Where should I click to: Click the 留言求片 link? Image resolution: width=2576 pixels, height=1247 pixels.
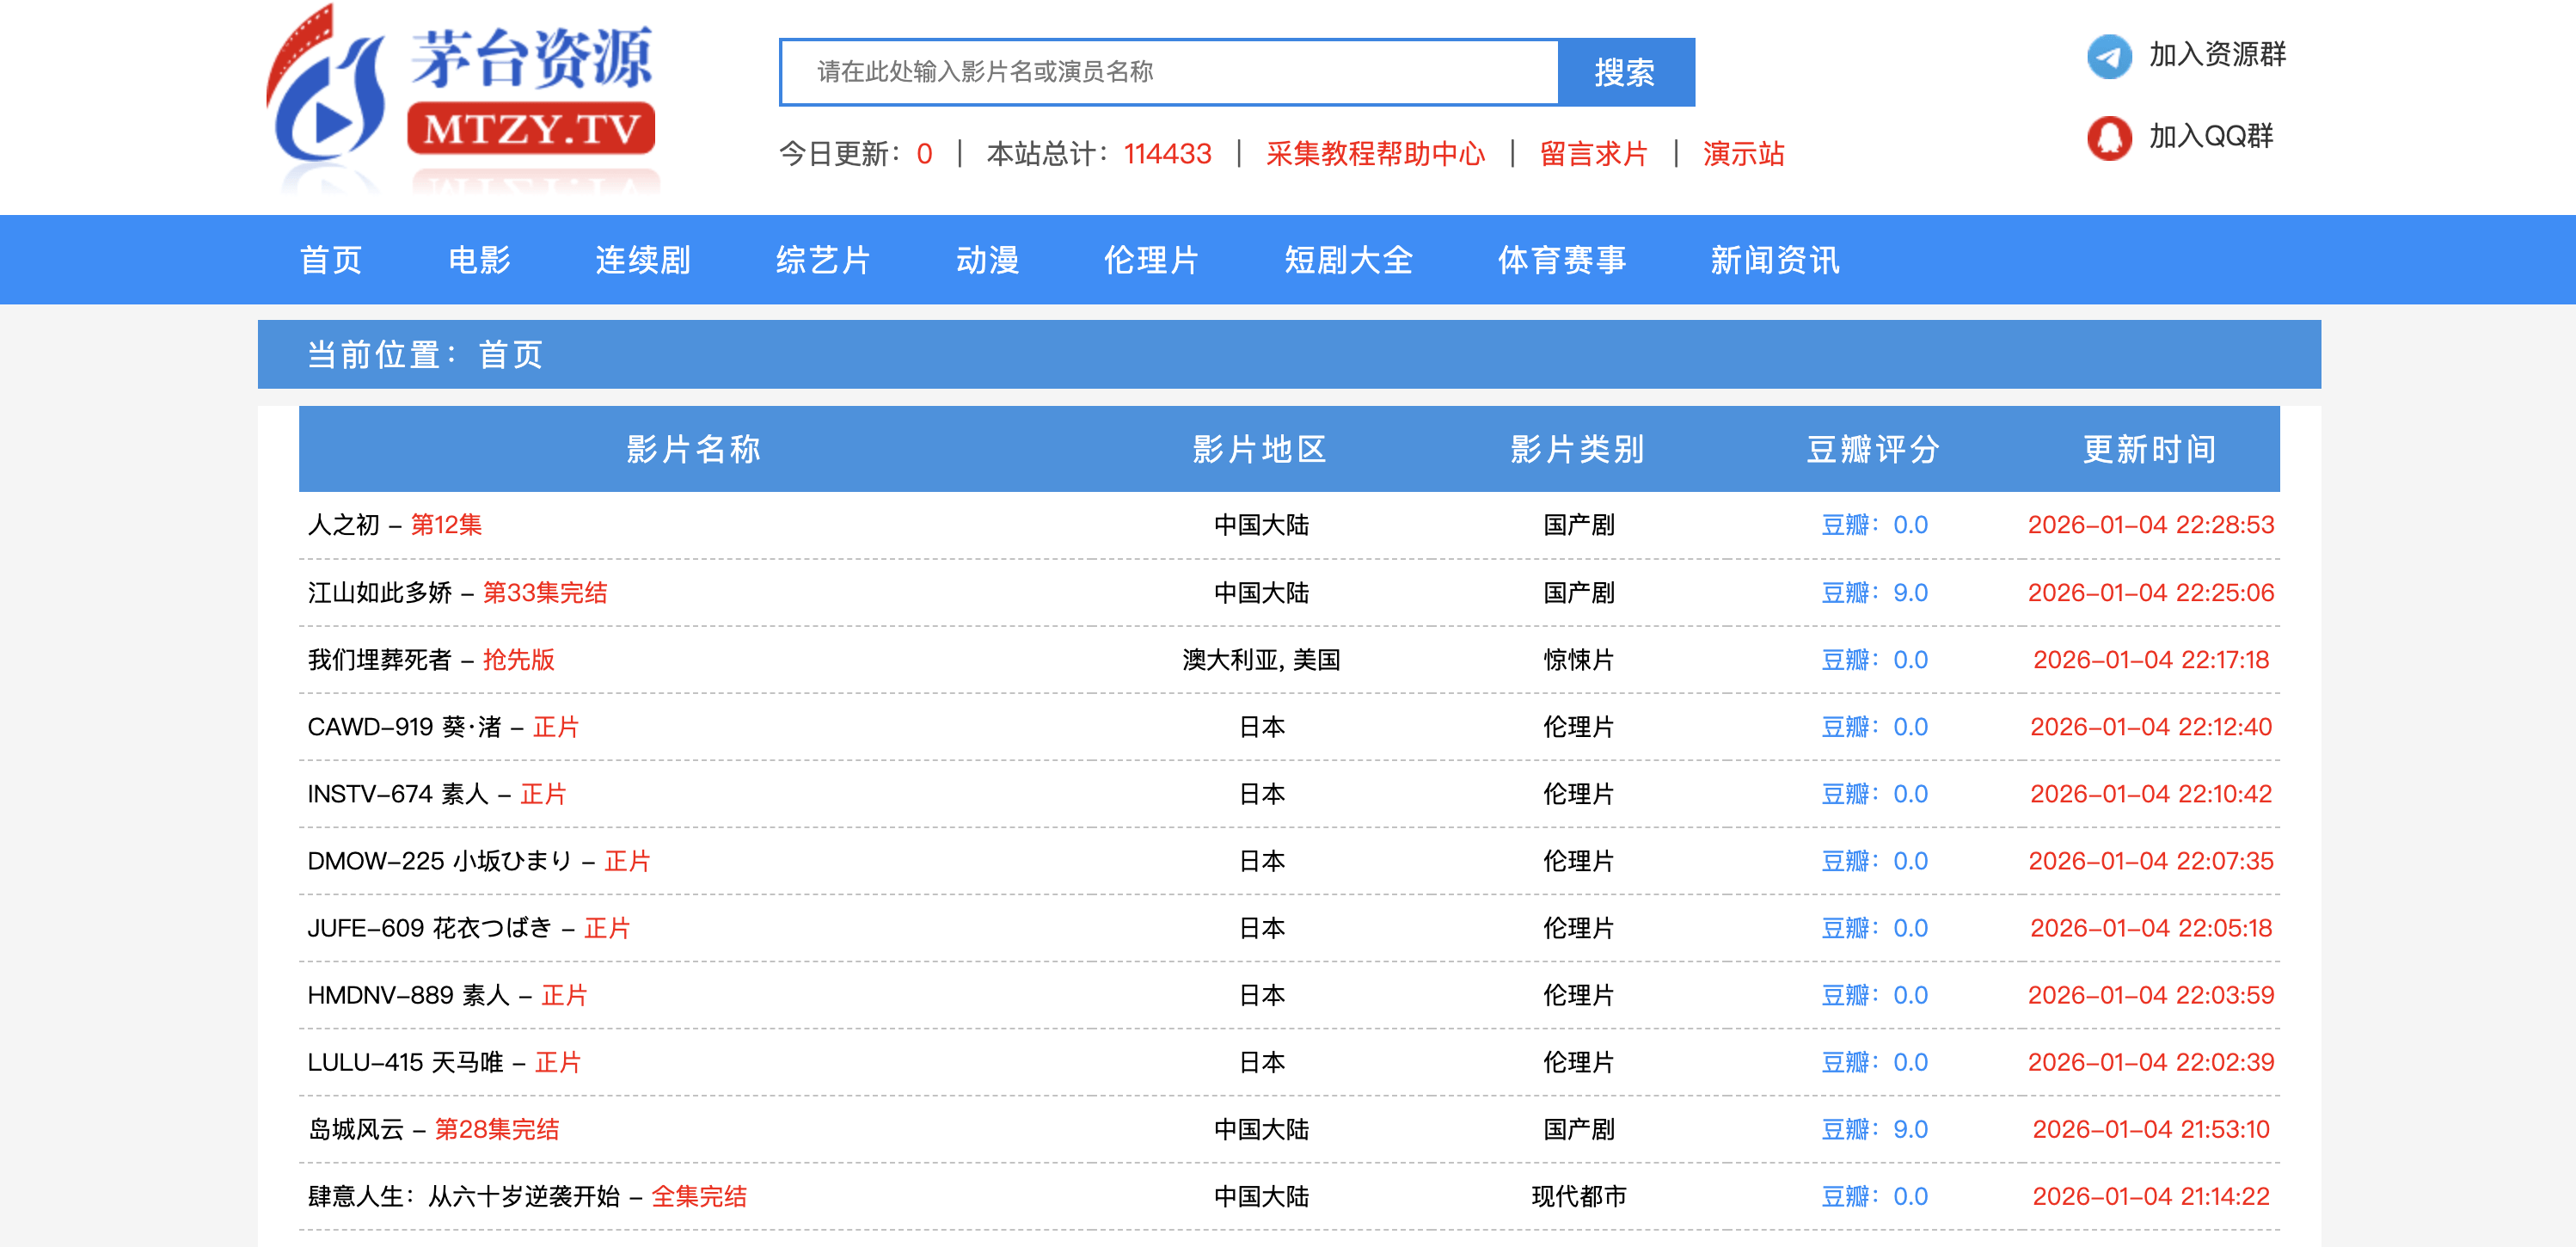pyautogui.click(x=1593, y=154)
